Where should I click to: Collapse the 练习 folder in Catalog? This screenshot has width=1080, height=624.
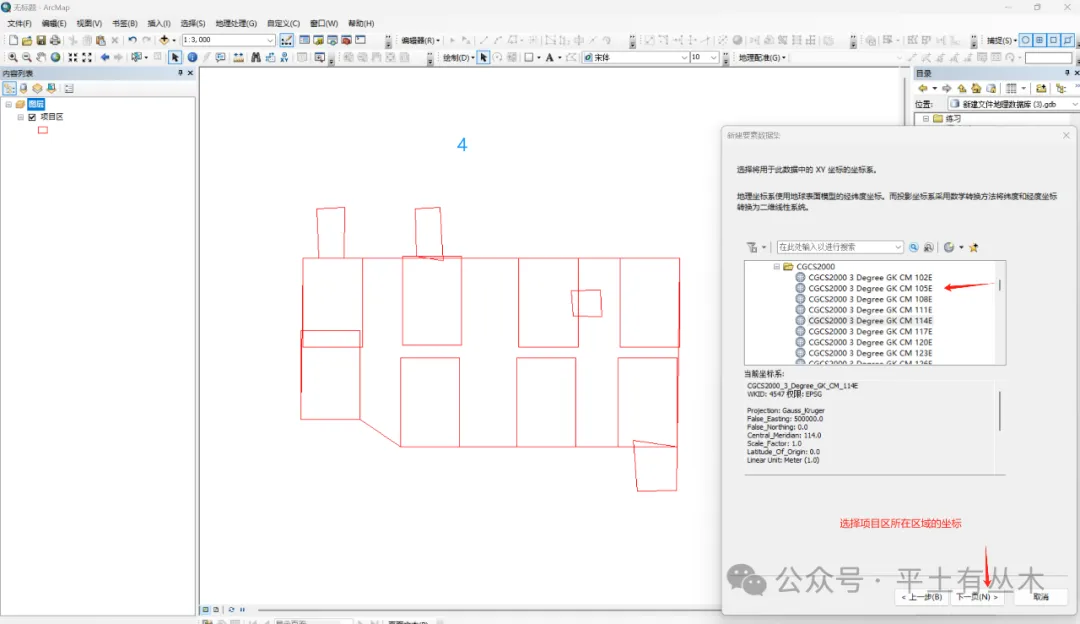tap(926, 118)
